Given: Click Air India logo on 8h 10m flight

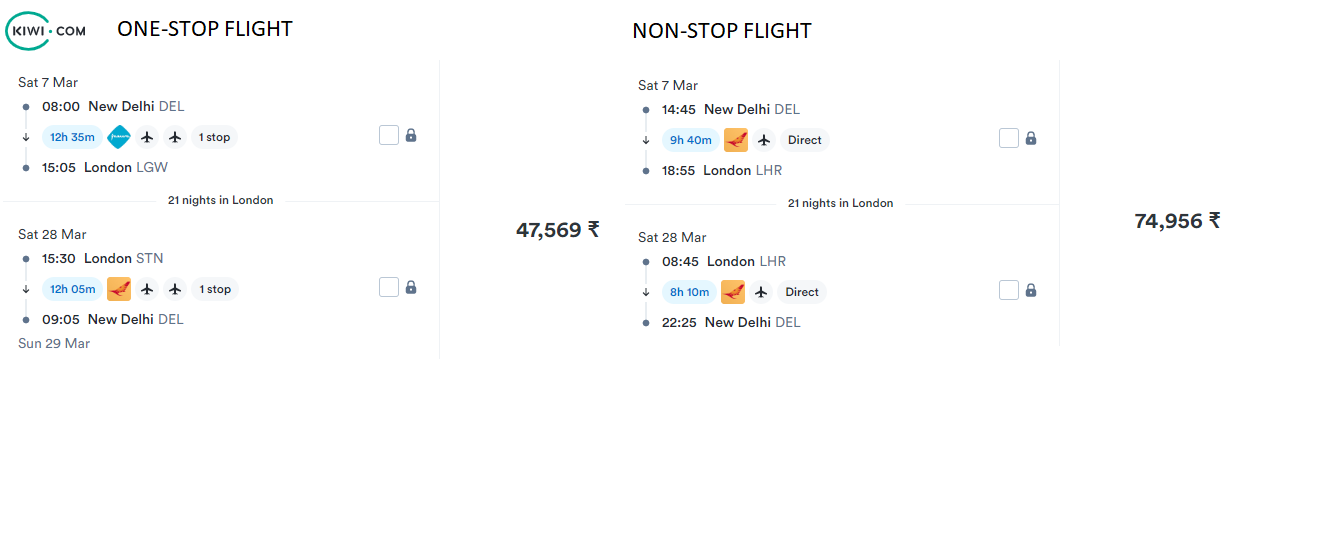Looking at the screenshot, I should click(733, 292).
